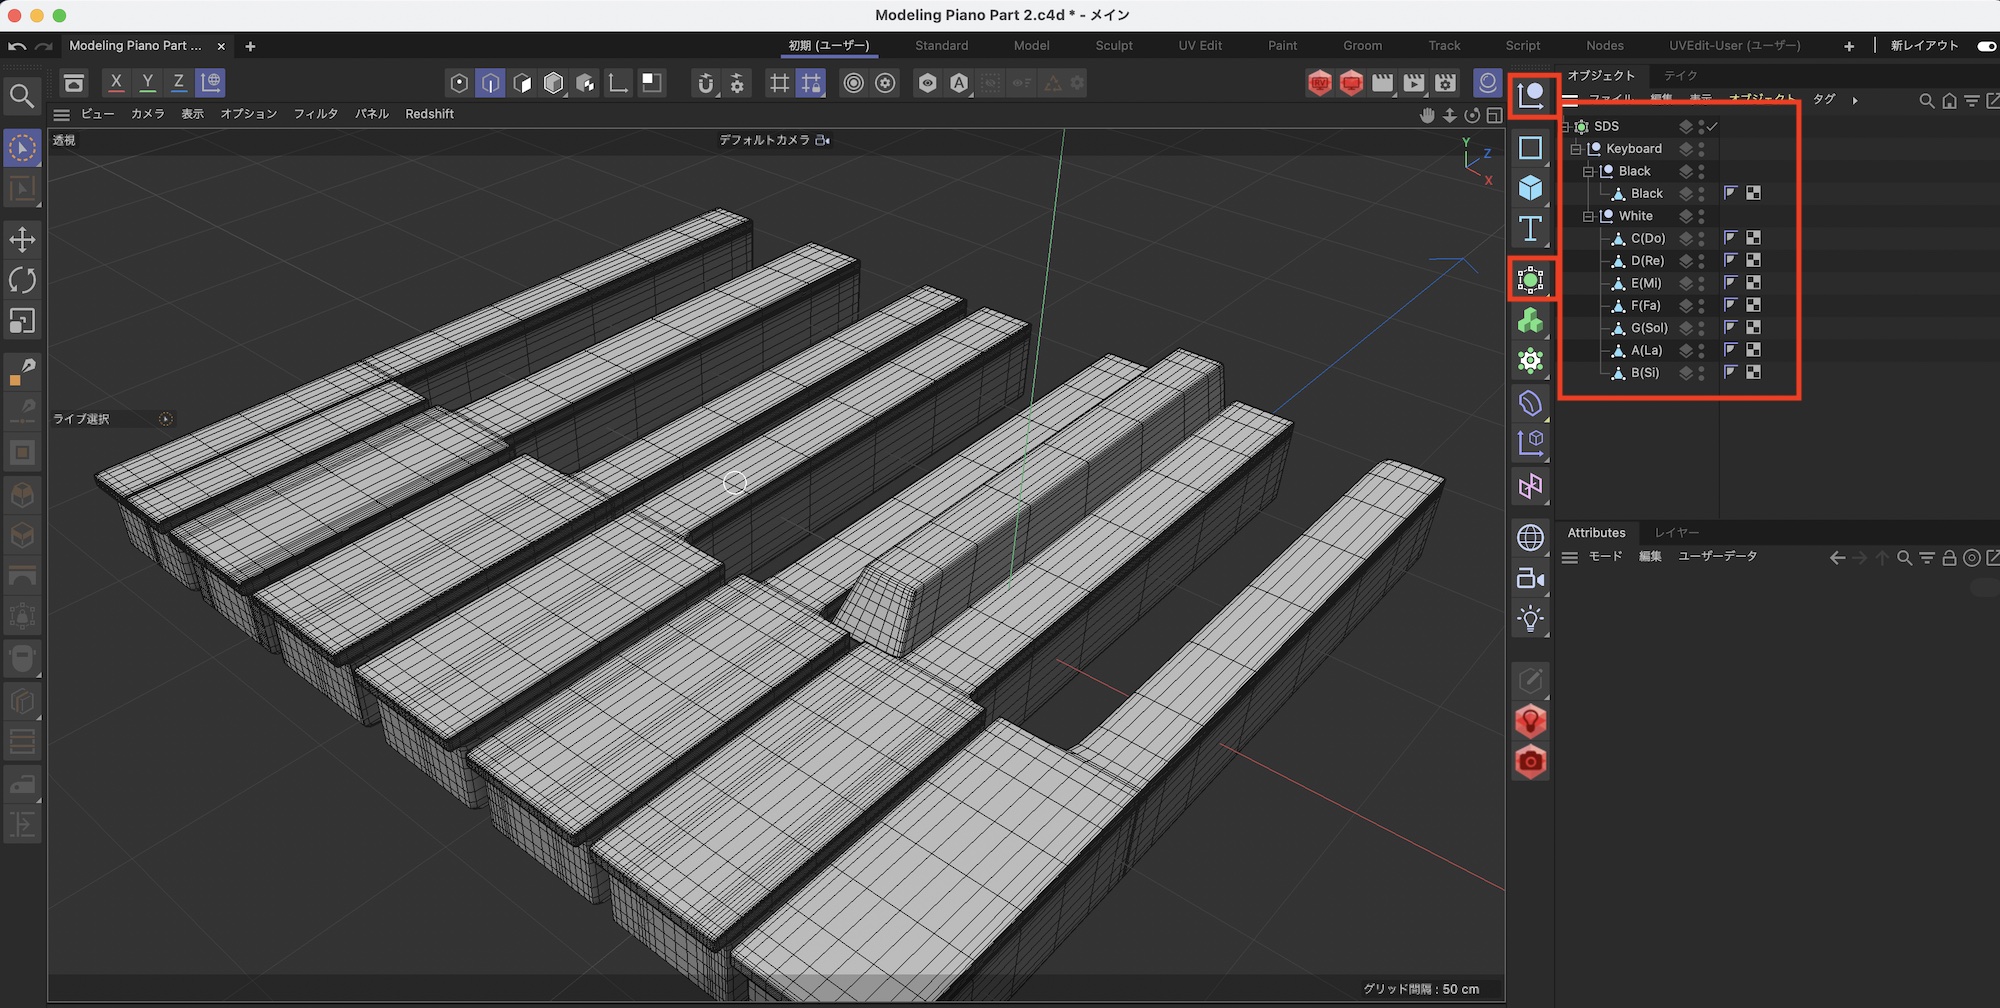
Task: Select the Move tool in left toolbar
Action: coord(22,240)
